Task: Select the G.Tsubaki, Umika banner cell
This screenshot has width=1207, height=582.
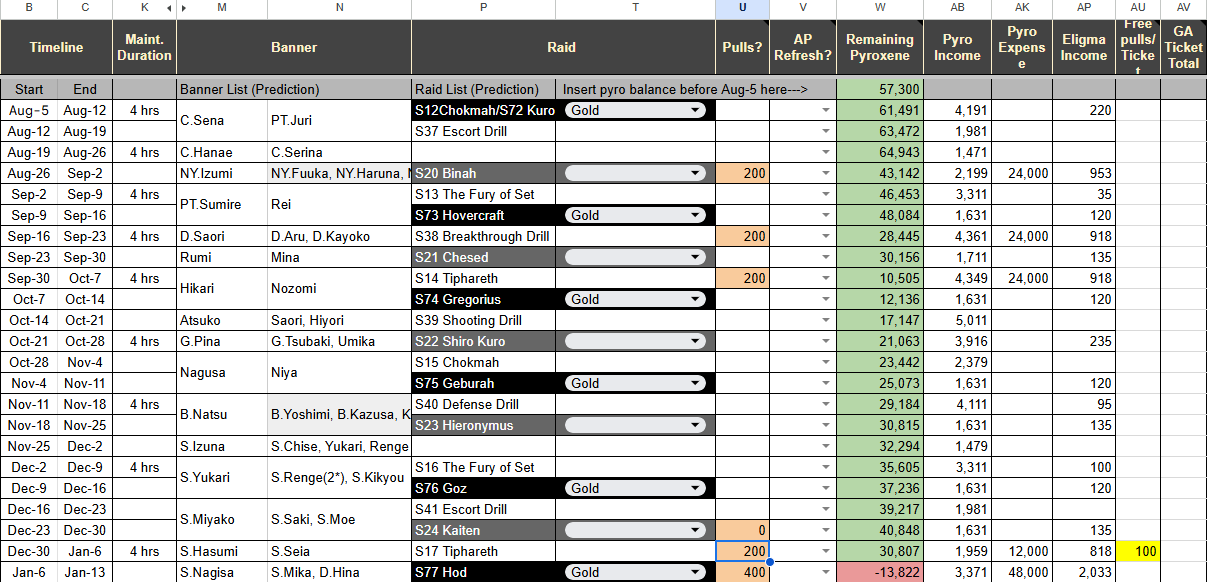Action: [339, 341]
